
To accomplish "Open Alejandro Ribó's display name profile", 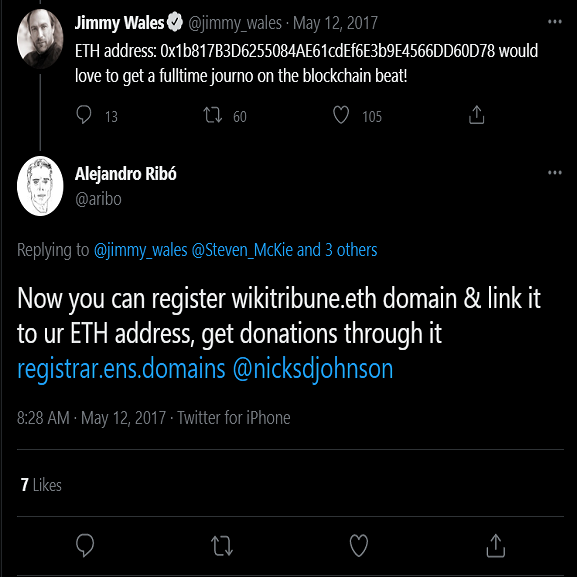I will click(x=125, y=174).
